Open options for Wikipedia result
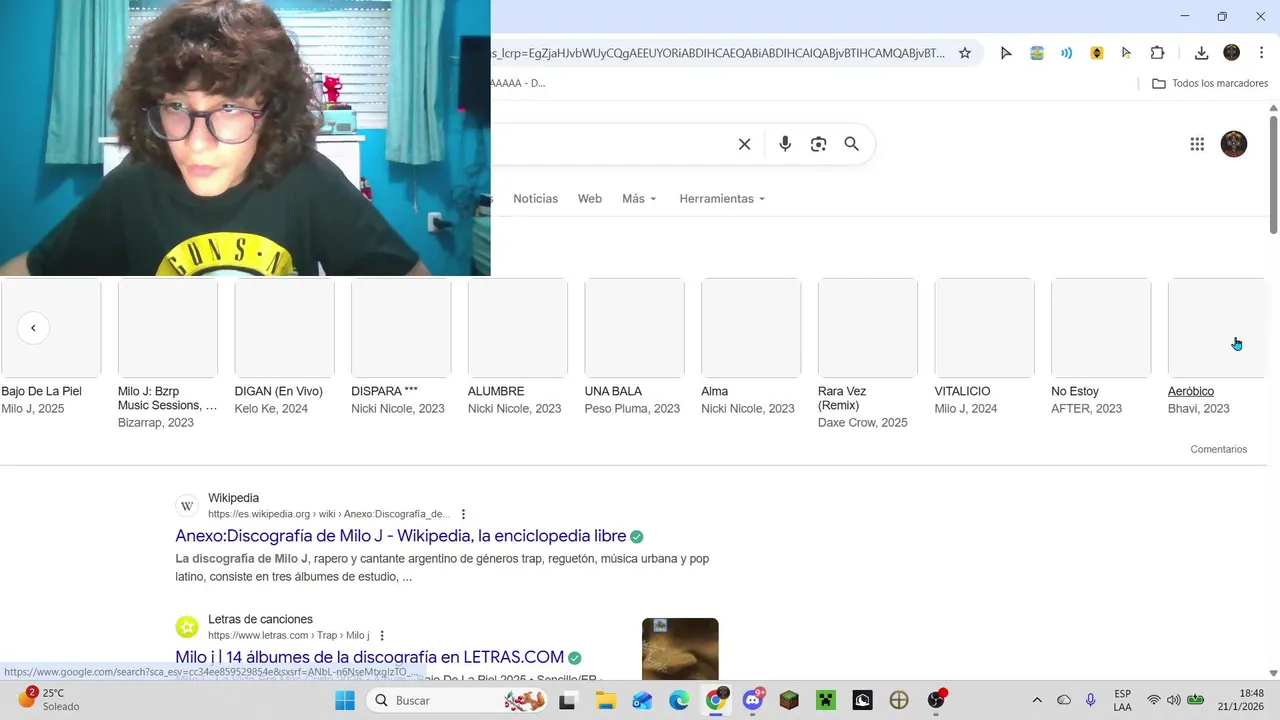 click(463, 514)
